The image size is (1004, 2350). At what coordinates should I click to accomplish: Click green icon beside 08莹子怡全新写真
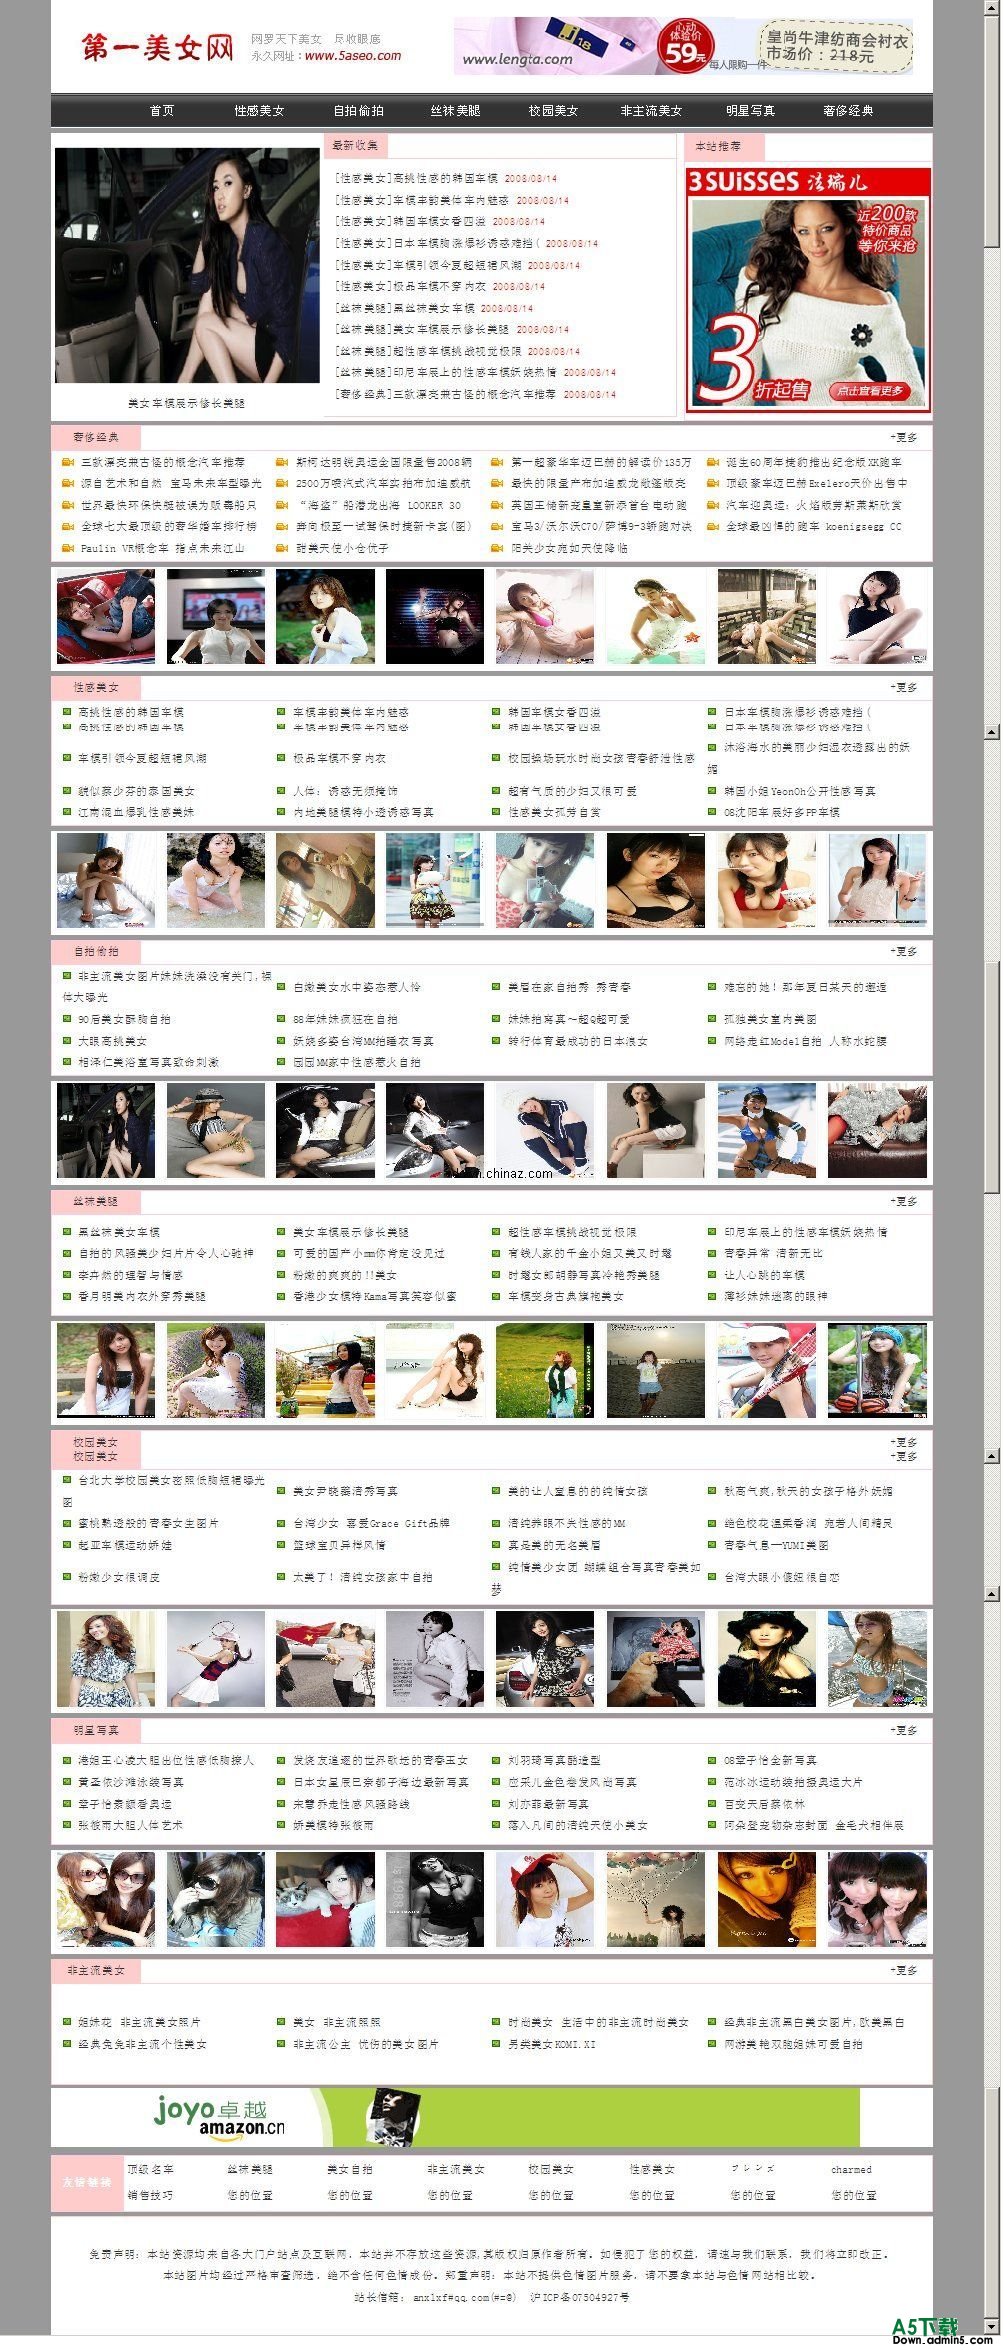tap(713, 1760)
